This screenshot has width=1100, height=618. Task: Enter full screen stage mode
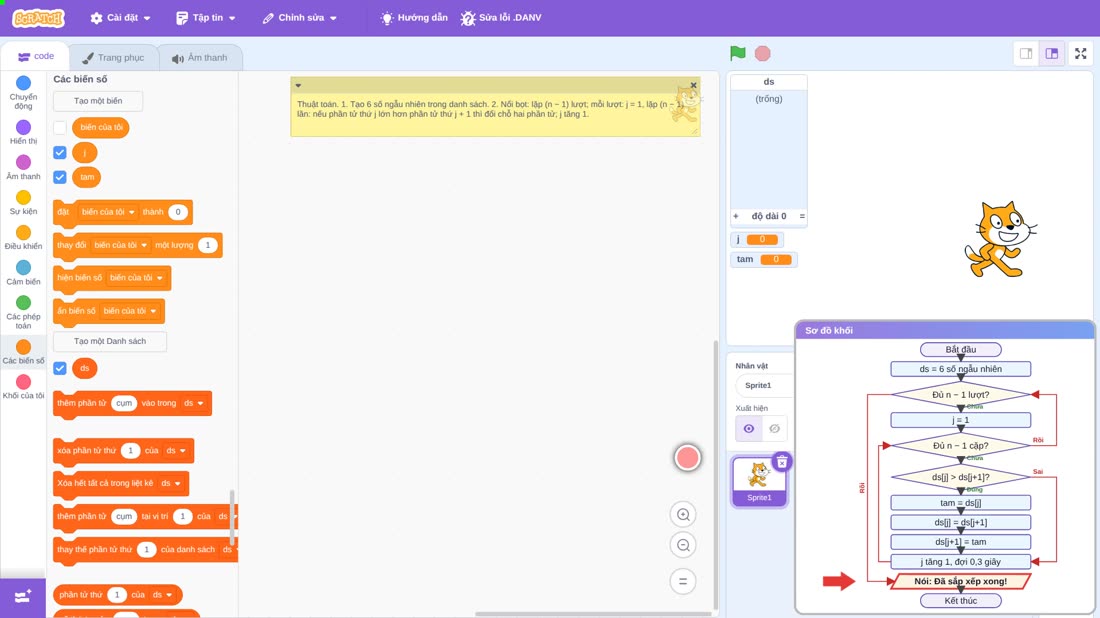click(1080, 53)
